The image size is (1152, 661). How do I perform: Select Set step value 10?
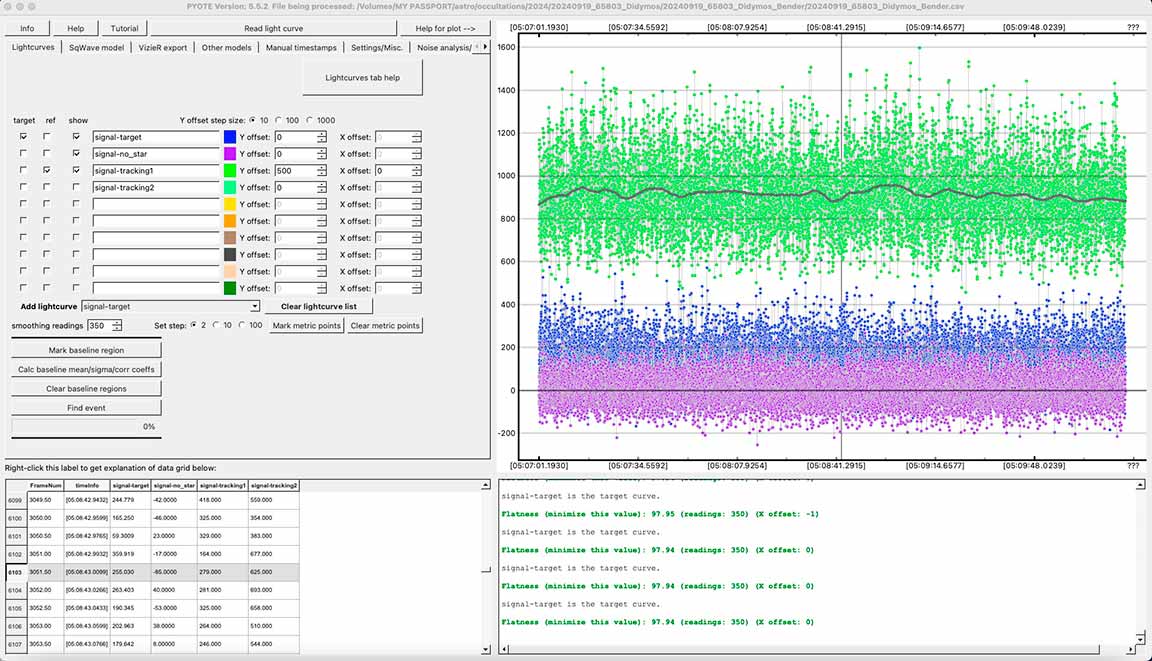tap(215, 325)
